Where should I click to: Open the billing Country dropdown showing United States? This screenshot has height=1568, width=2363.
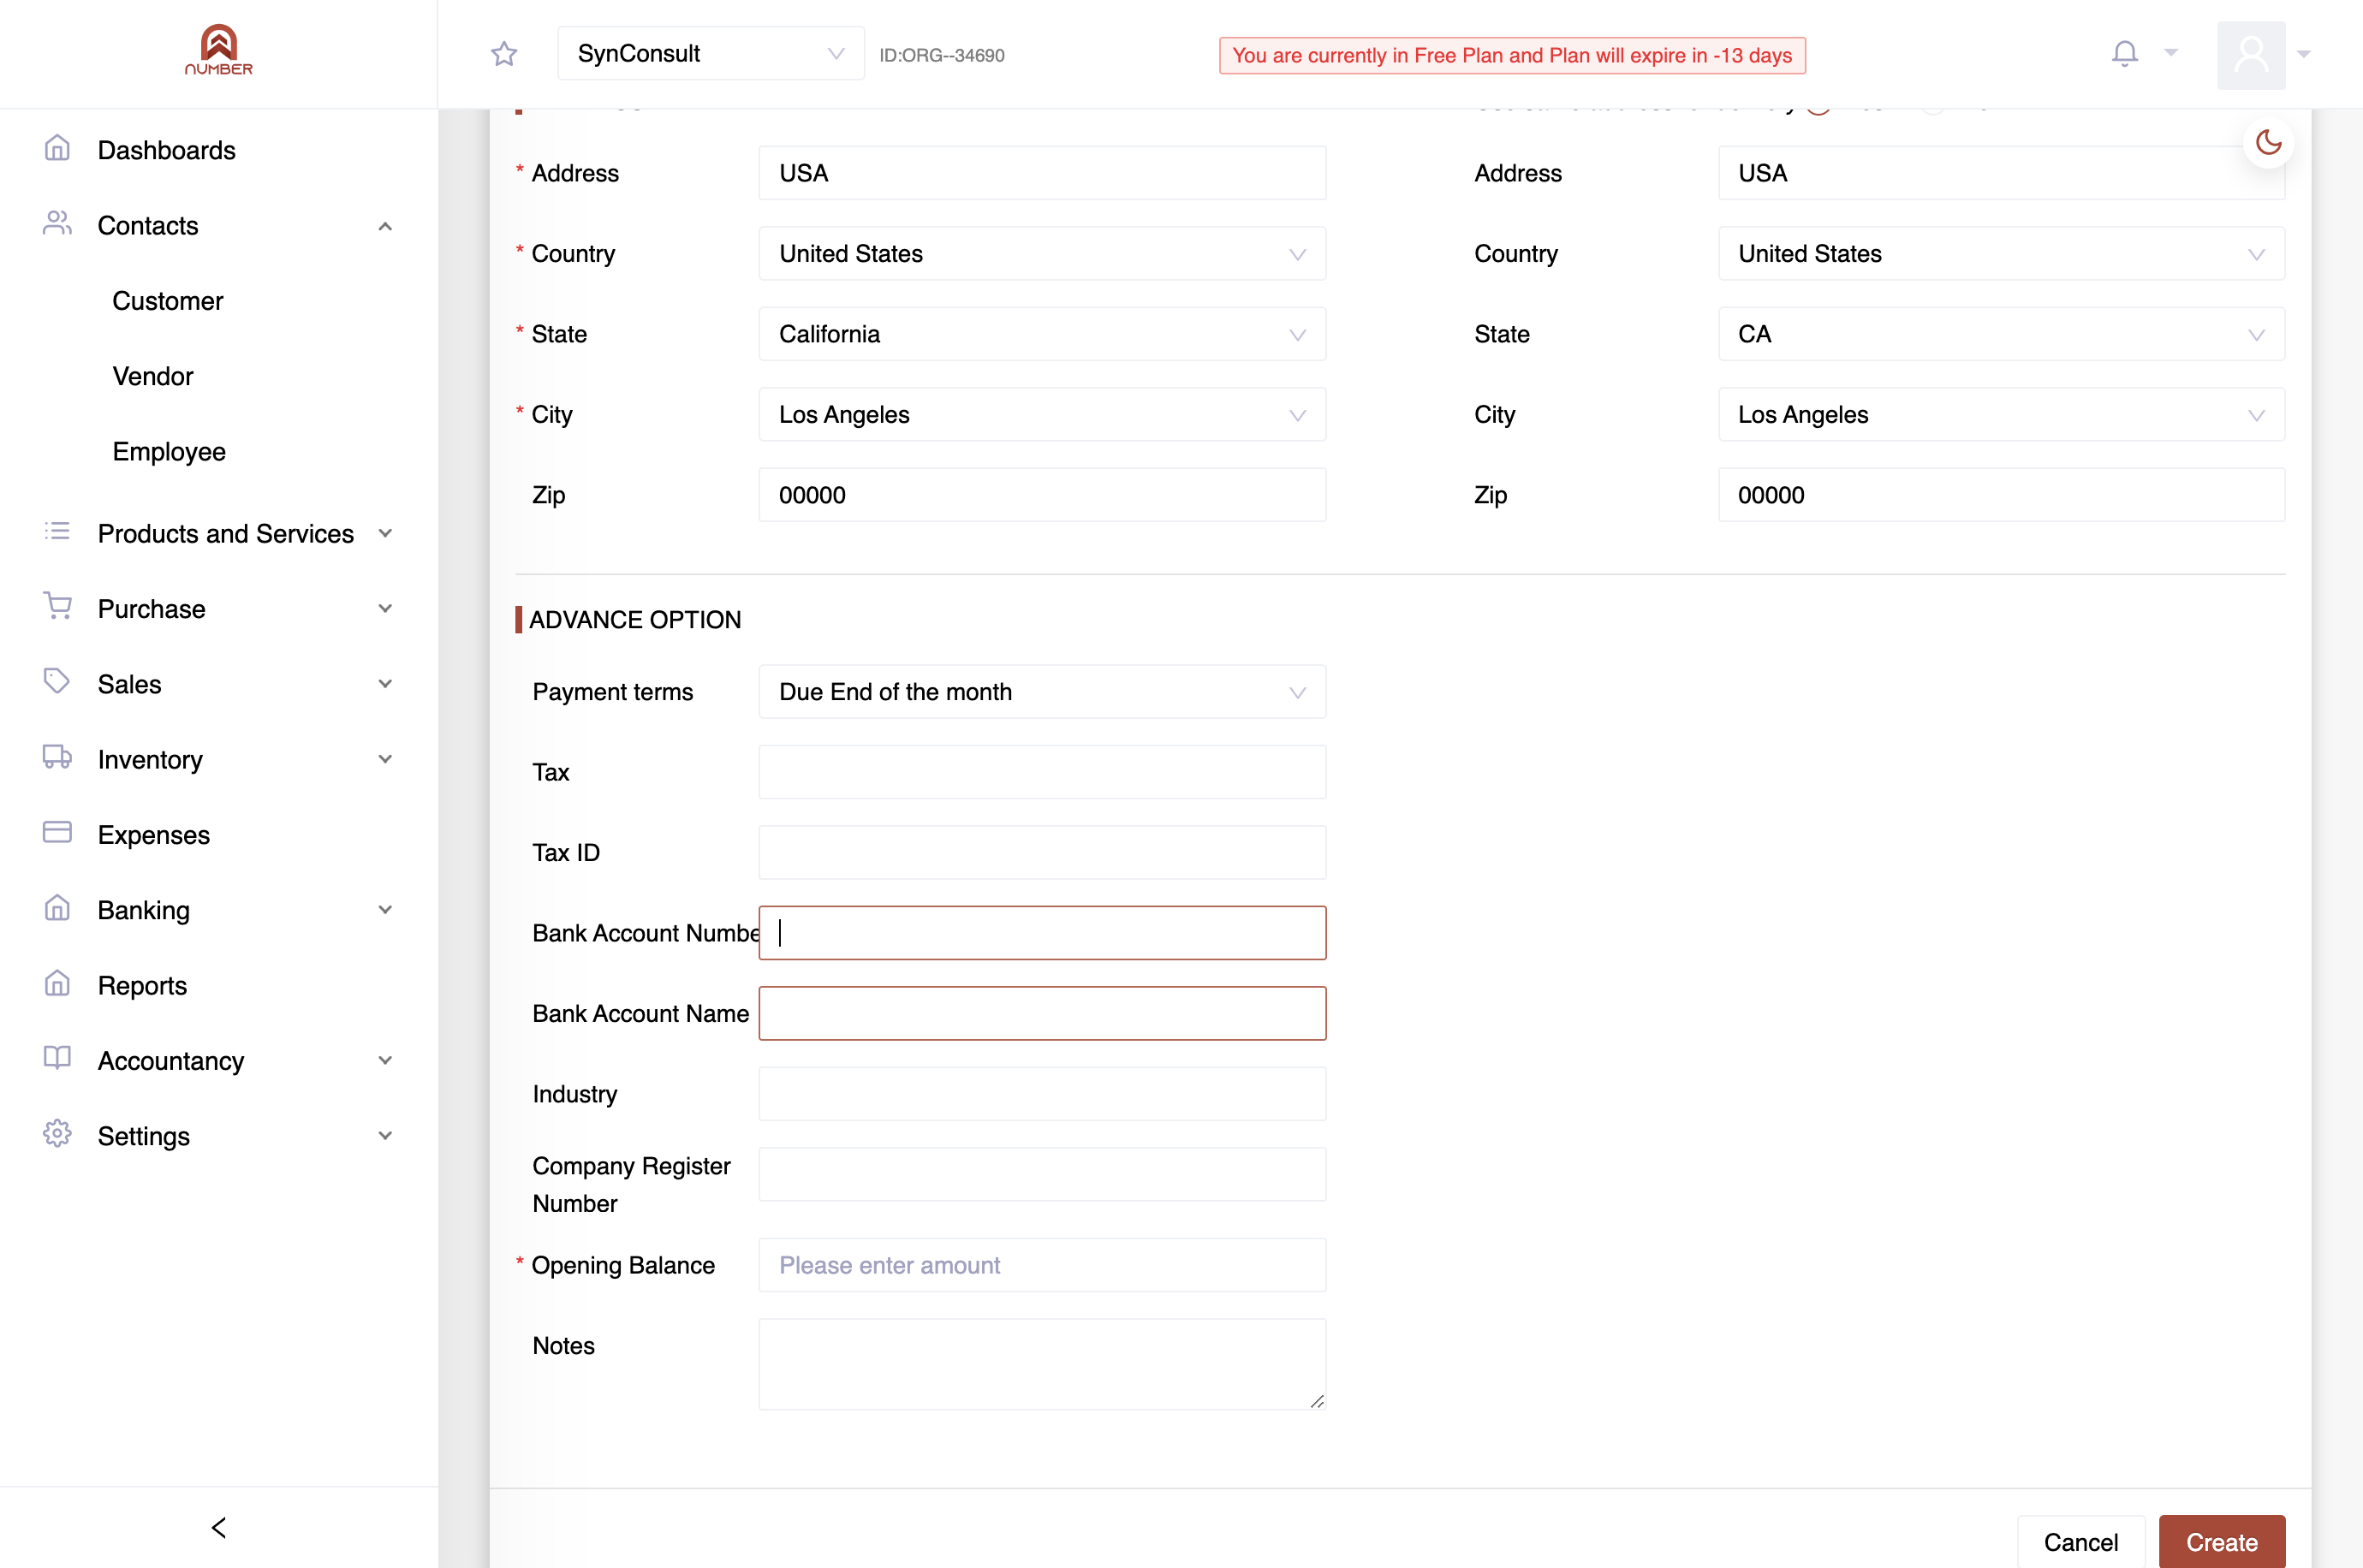[x=1042, y=254]
